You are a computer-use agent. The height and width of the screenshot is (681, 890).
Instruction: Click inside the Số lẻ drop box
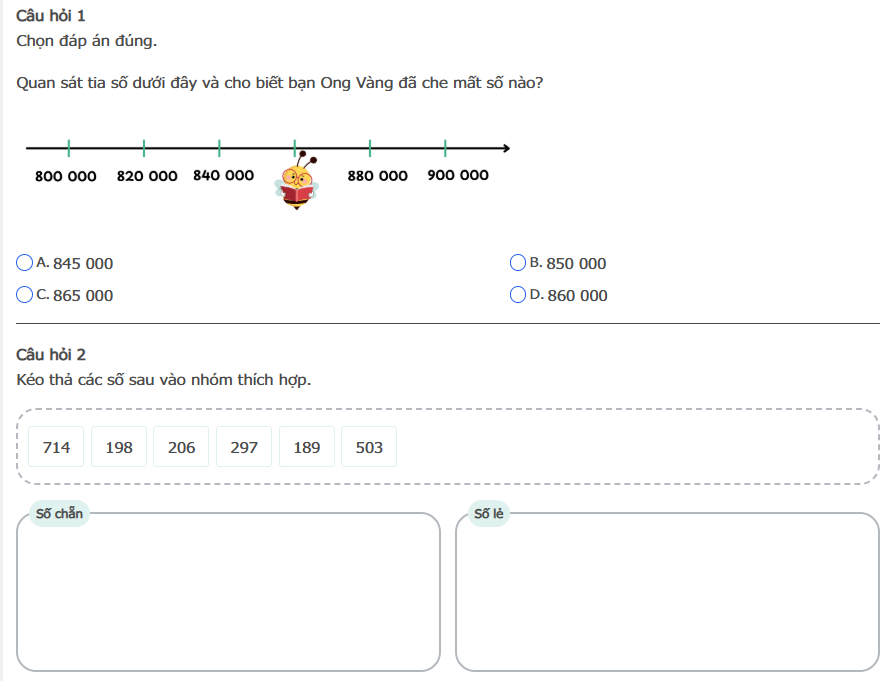coord(667,595)
